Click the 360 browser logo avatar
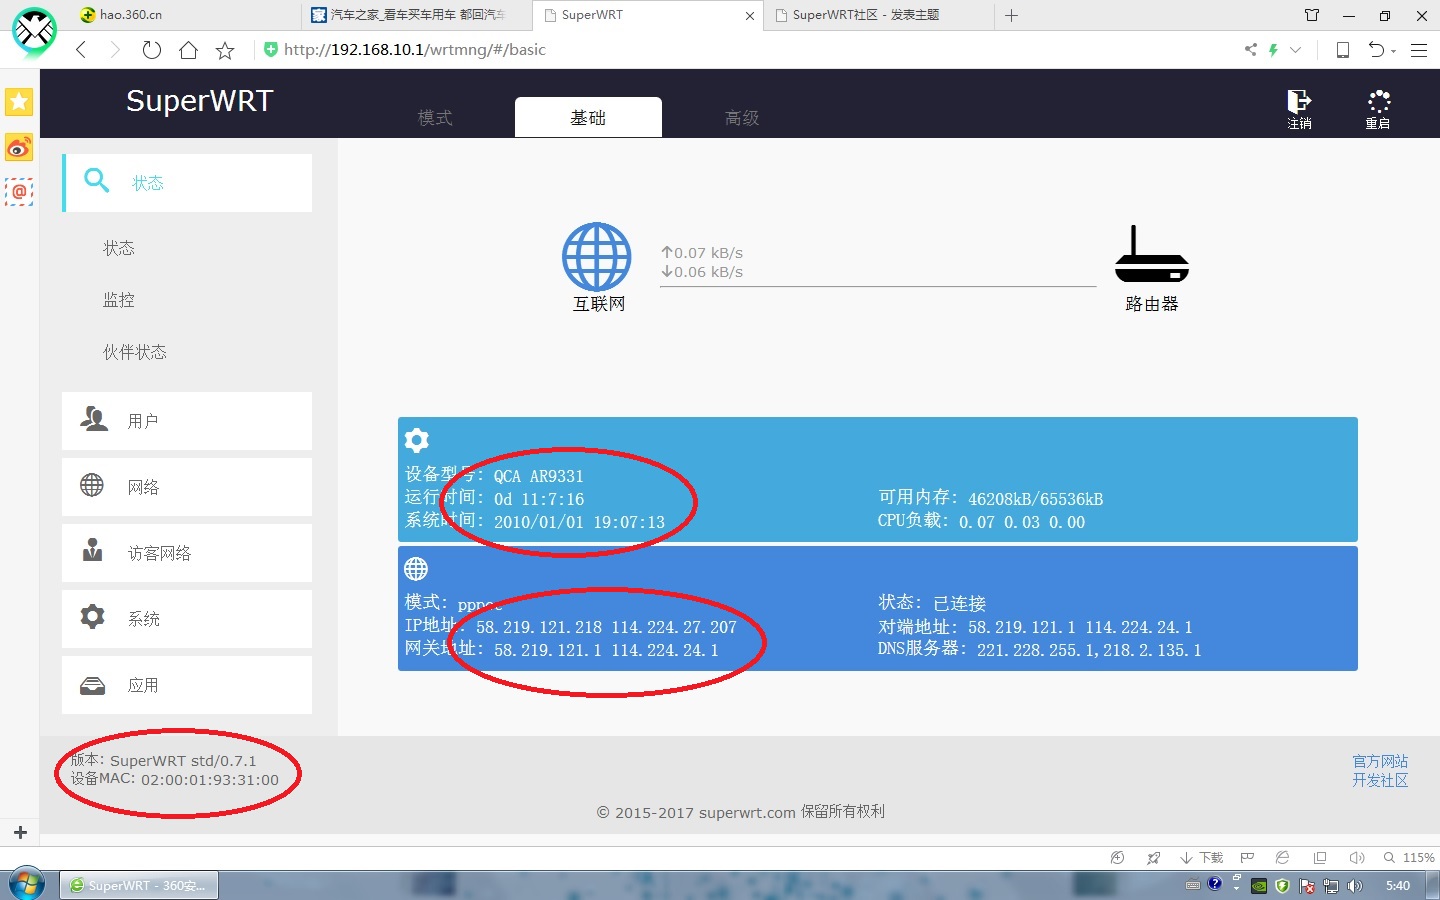Viewport: 1440px width, 900px height. (x=35, y=32)
